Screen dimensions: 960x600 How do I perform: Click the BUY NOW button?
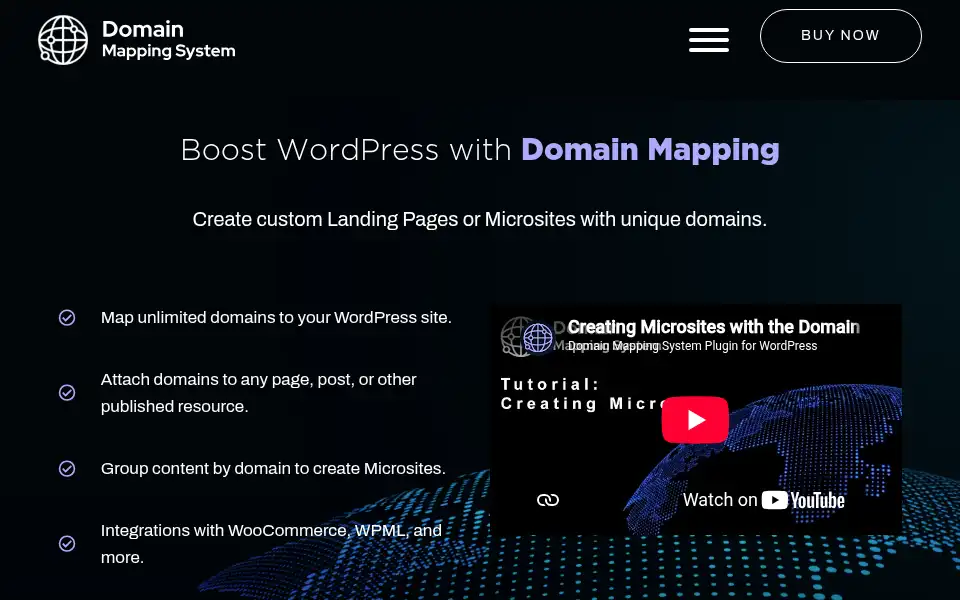(x=841, y=36)
